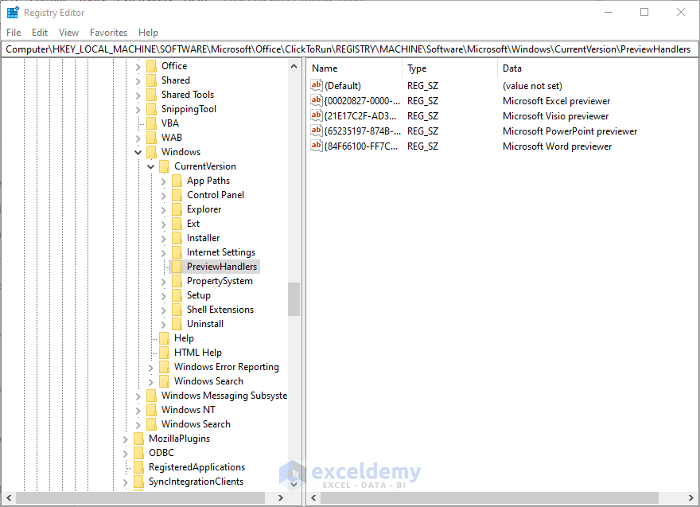
Task: Click the ODBC folder icon
Action: pyautogui.click(x=139, y=453)
